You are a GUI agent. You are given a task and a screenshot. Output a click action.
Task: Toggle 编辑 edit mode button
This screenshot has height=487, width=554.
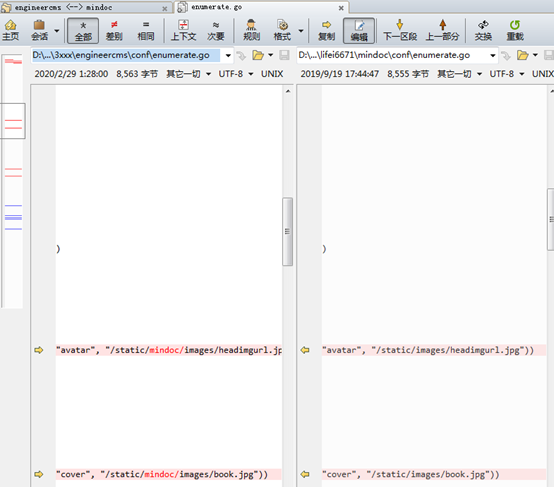(x=359, y=31)
